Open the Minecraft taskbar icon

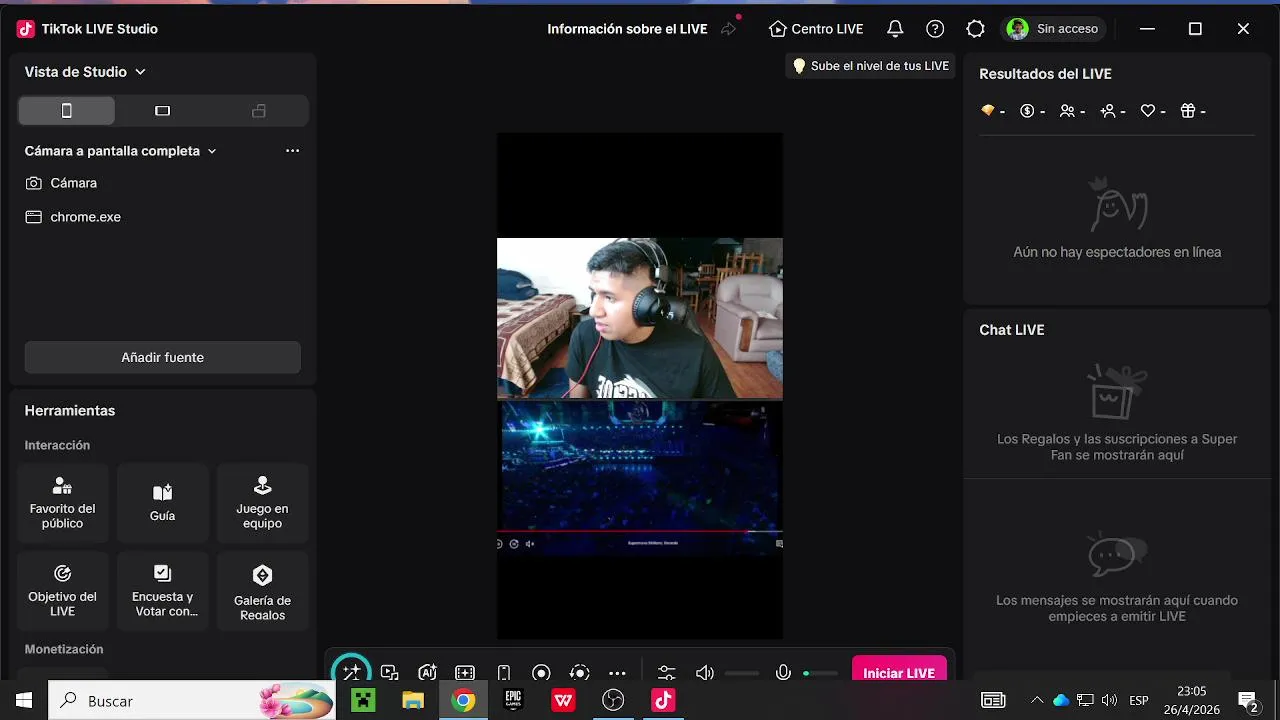point(363,701)
